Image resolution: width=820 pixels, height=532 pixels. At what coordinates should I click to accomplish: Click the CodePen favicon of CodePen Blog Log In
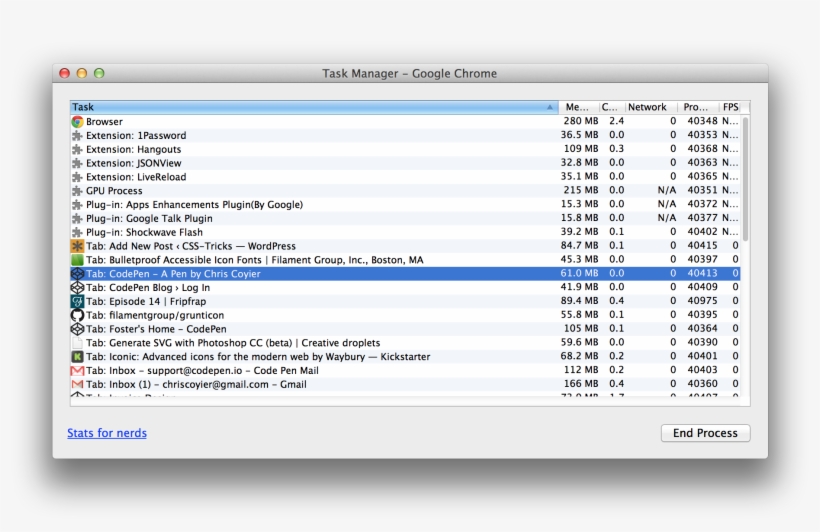point(77,287)
